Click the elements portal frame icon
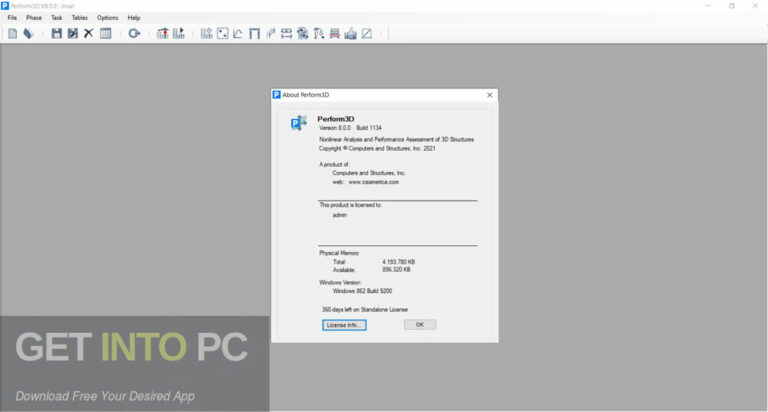 (x=254, y=33)
